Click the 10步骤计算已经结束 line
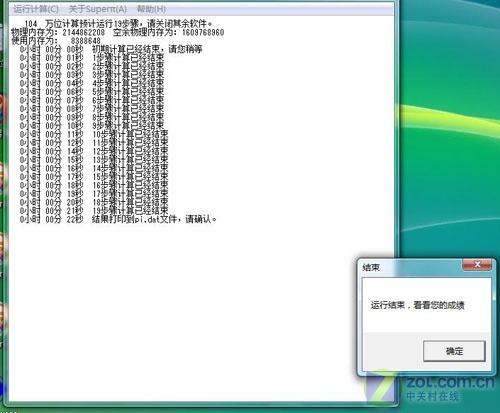Image resolution: width=500 pixels, height=413 pixels. click(x=94, y=134)
